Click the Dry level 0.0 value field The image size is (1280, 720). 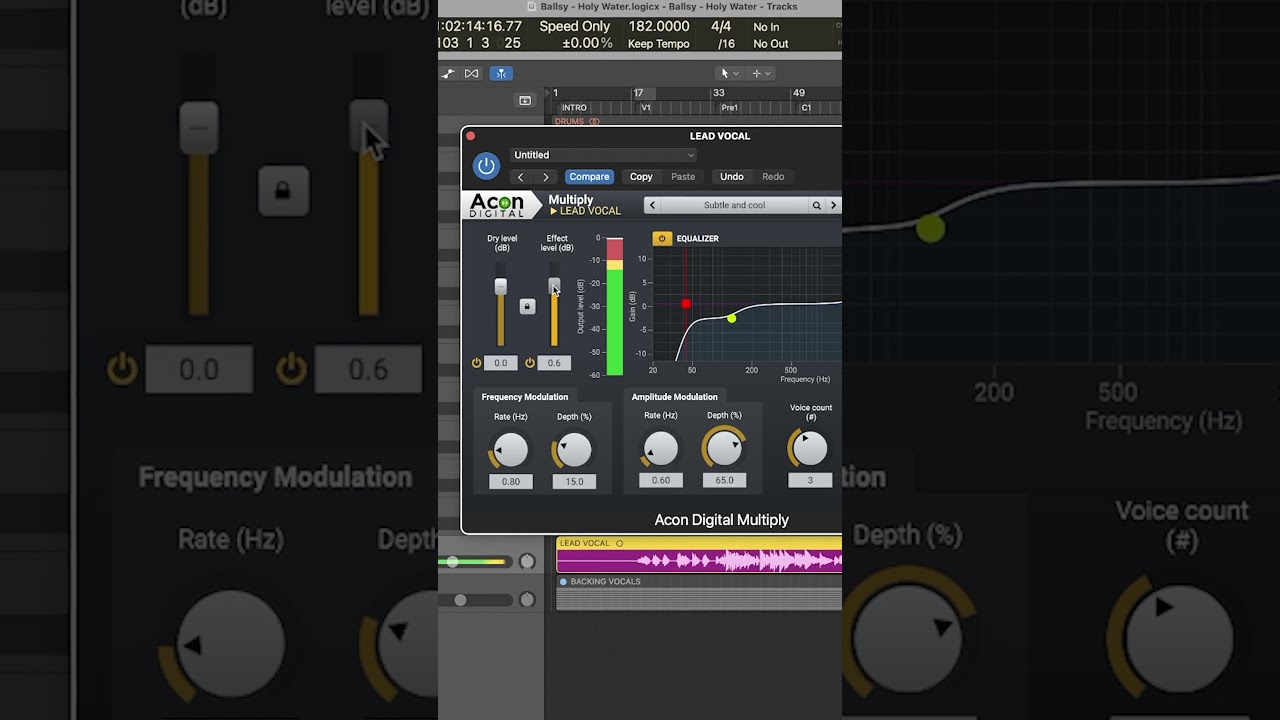pyautogui.click(x=500, y=363)
